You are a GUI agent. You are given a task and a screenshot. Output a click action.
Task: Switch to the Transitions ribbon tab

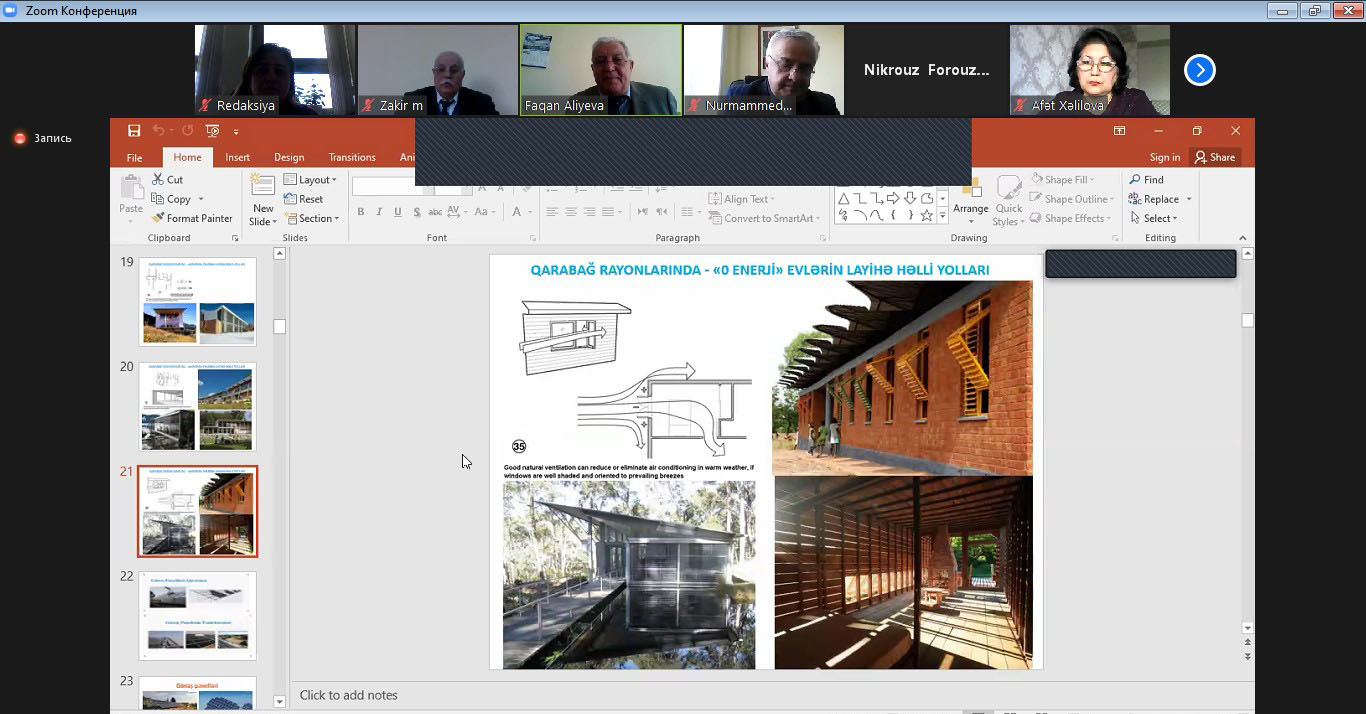[x=352, y=158]
